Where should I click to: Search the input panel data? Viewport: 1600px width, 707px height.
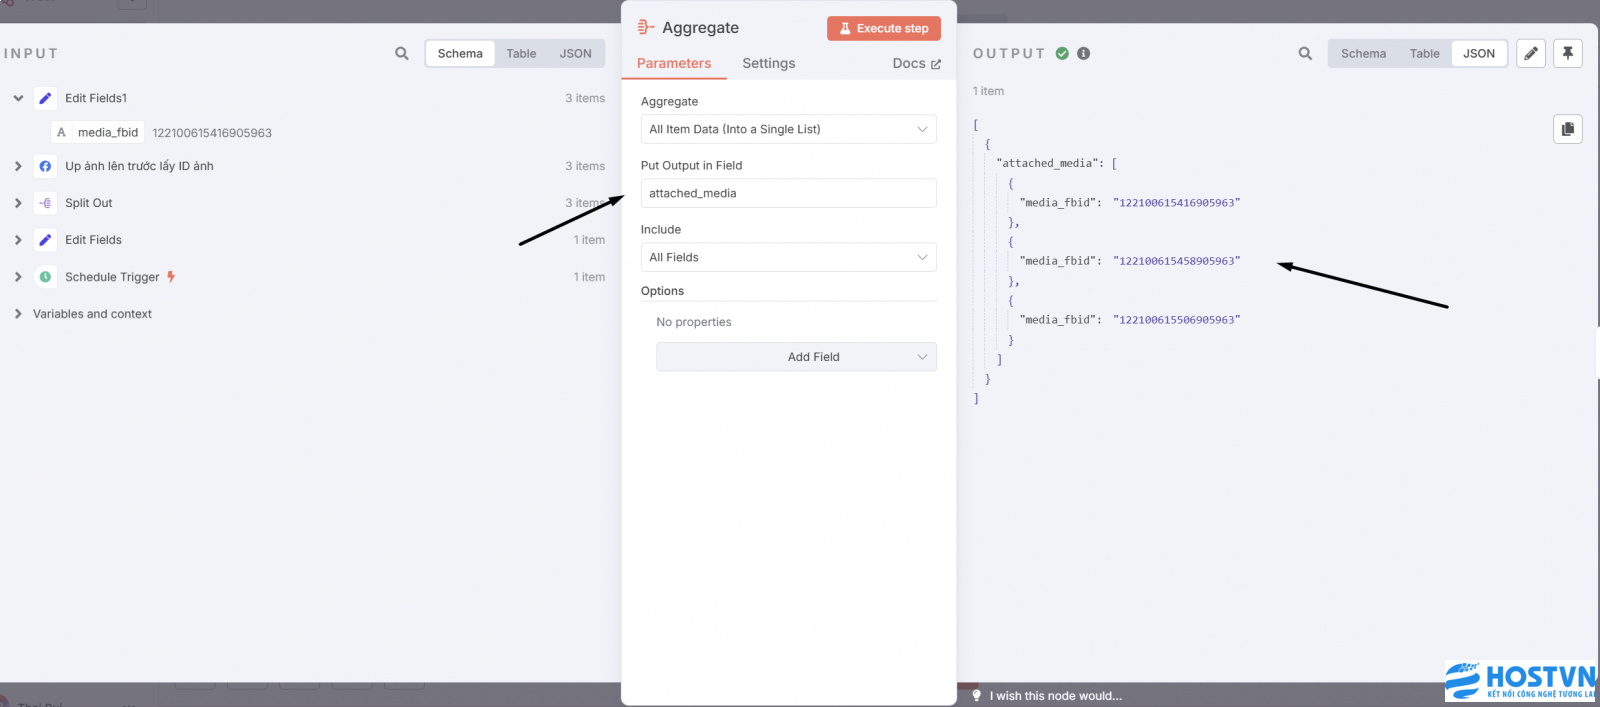[402, 54]
